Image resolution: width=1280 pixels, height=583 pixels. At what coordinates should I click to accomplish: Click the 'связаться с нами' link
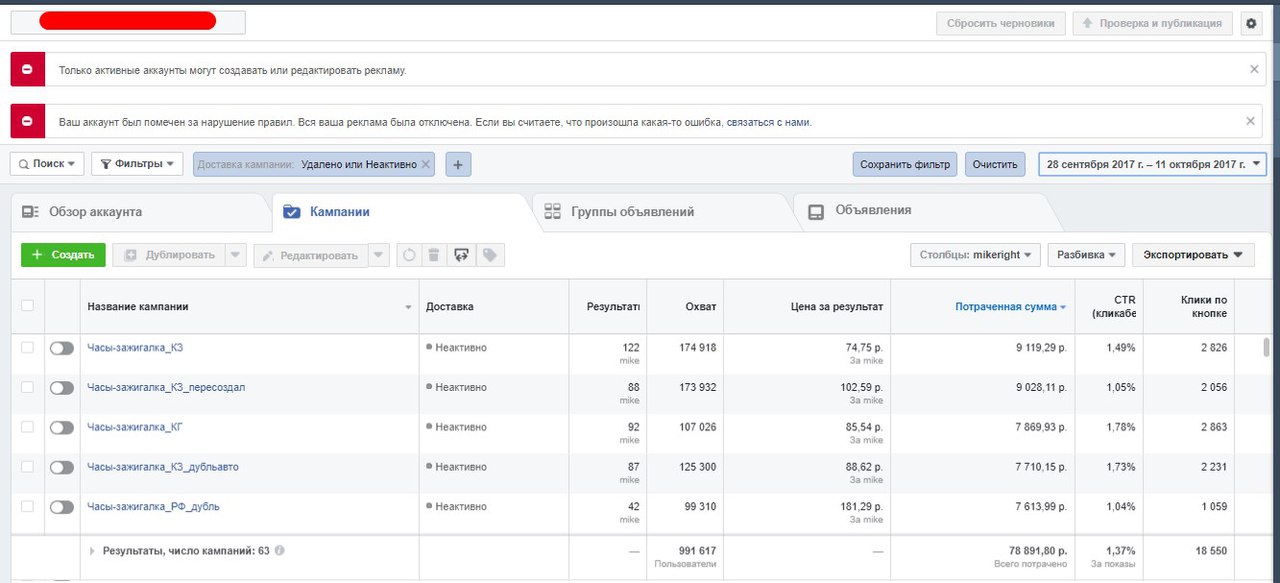[x=768, y=123]
